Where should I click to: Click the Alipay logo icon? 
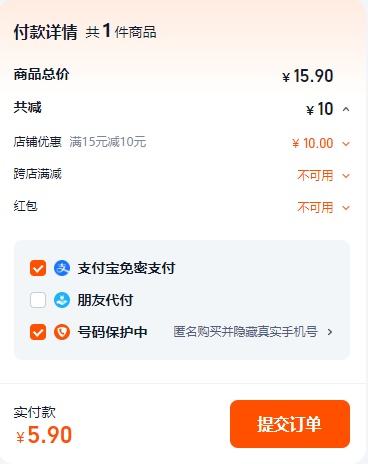click(62, 268)
